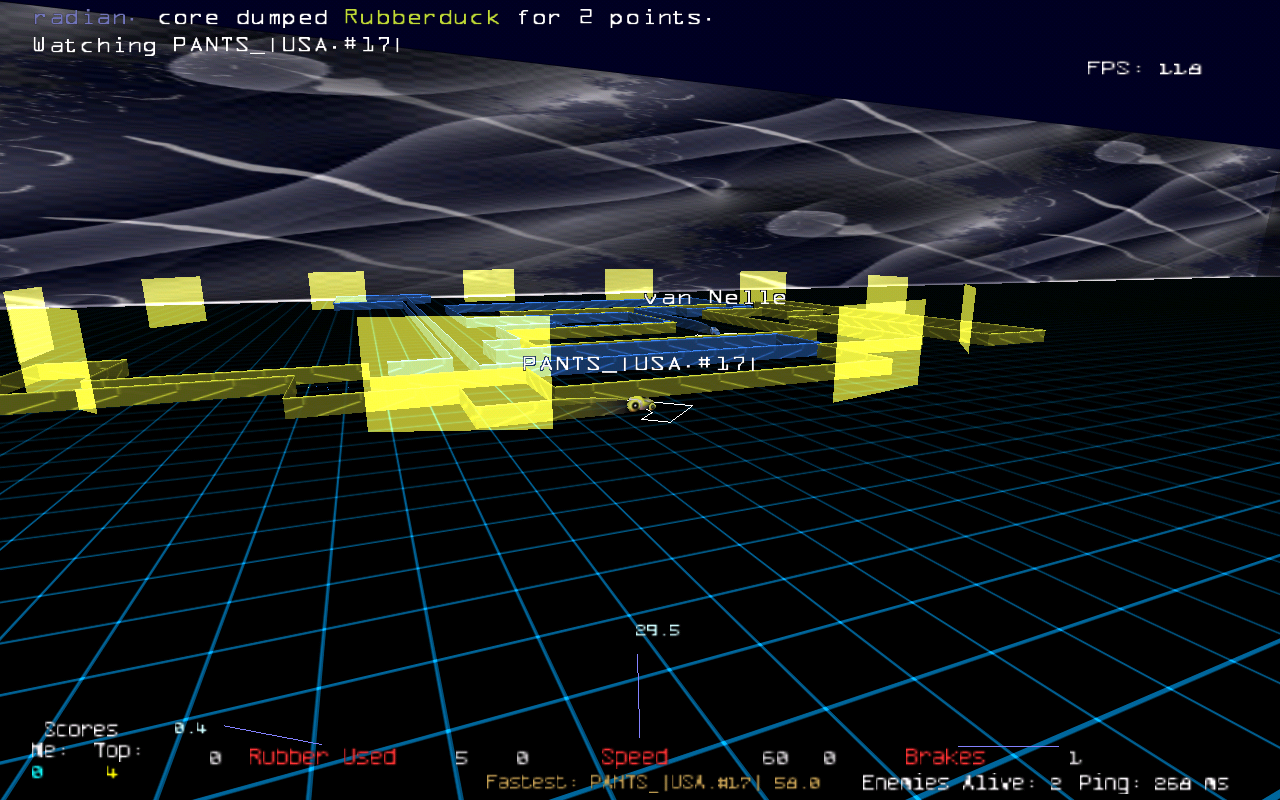Click the 'Watching PANTS_|USA.#17|' text
Screen dimensions: 1280x800
pyautogui.click(x=217, y=45)
